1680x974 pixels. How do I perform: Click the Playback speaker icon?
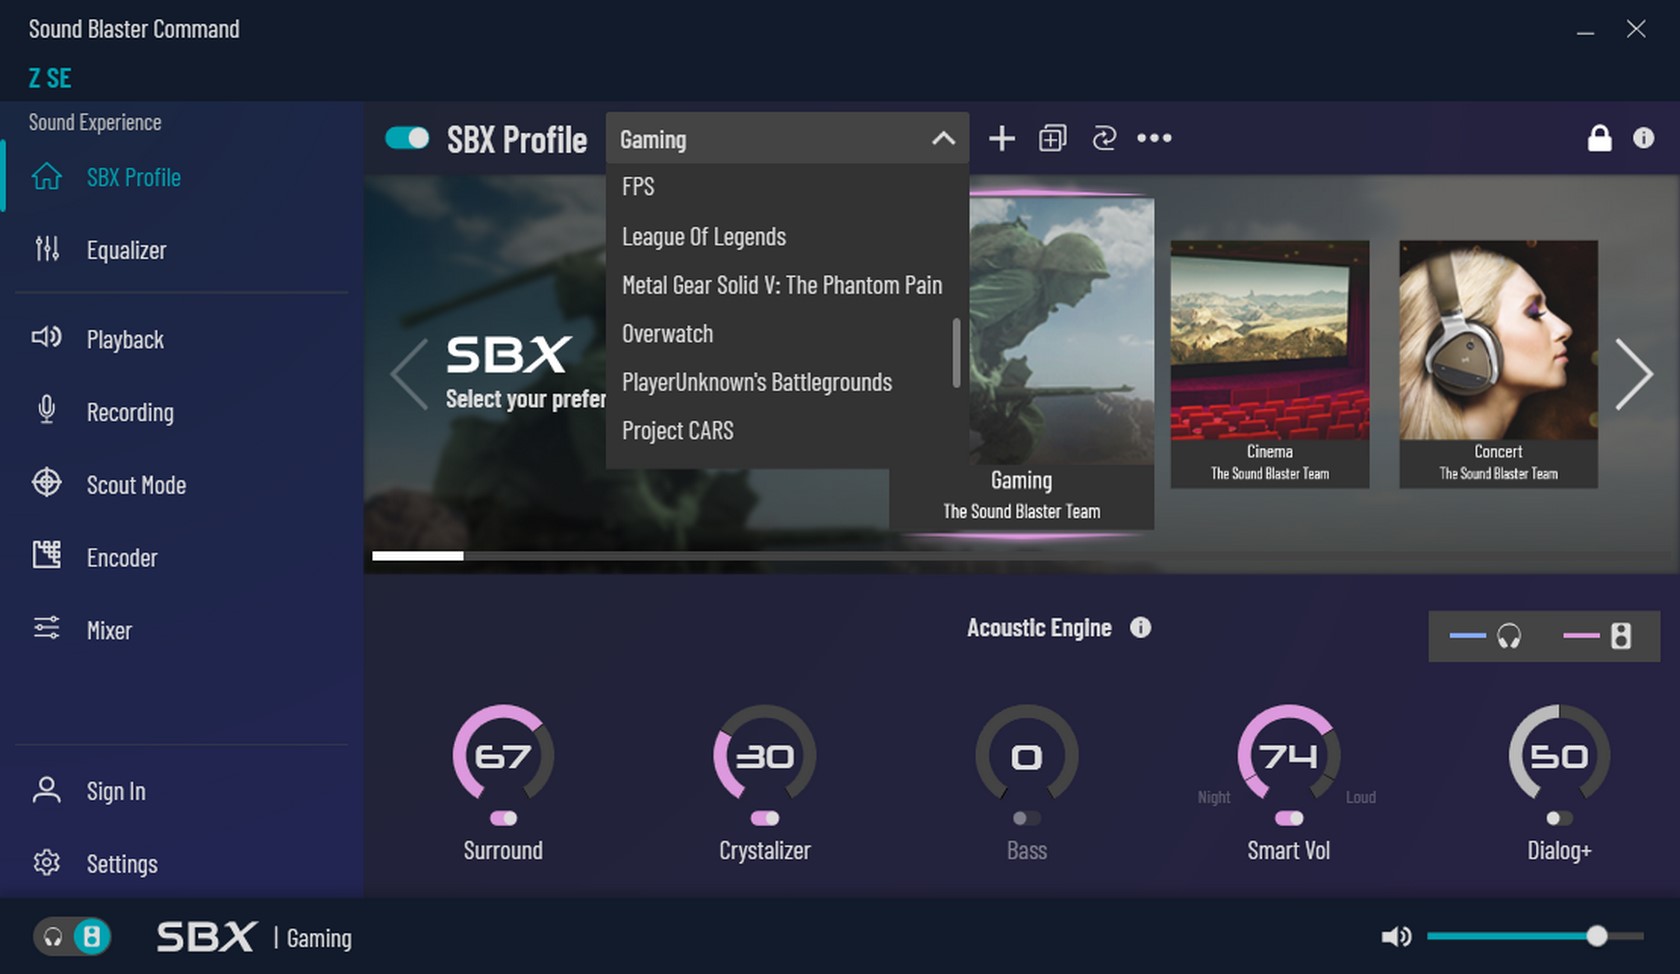(x=47, y=337)
